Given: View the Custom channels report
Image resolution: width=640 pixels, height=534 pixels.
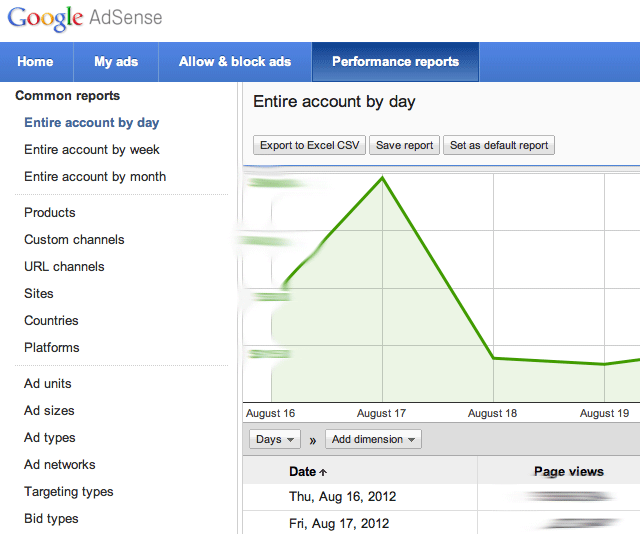Looking at the screenshot, I should 74,239.
